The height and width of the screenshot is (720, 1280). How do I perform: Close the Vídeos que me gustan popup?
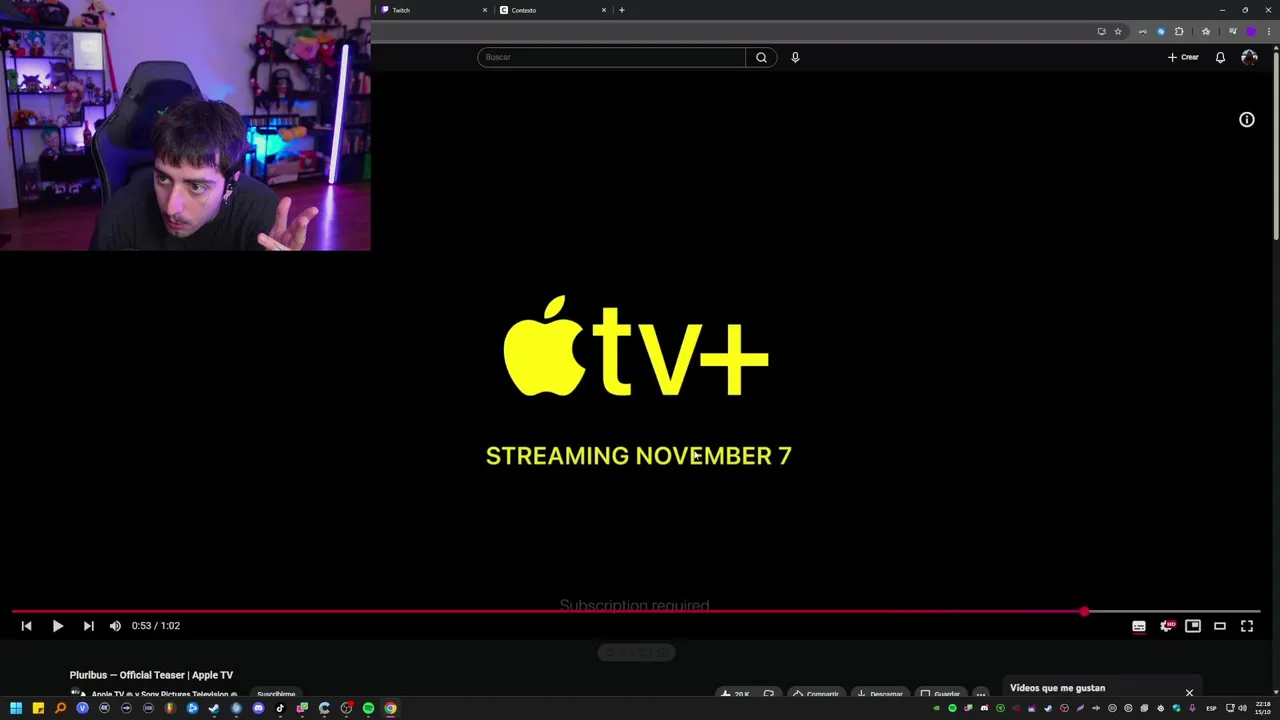(x=1189, y=692)
